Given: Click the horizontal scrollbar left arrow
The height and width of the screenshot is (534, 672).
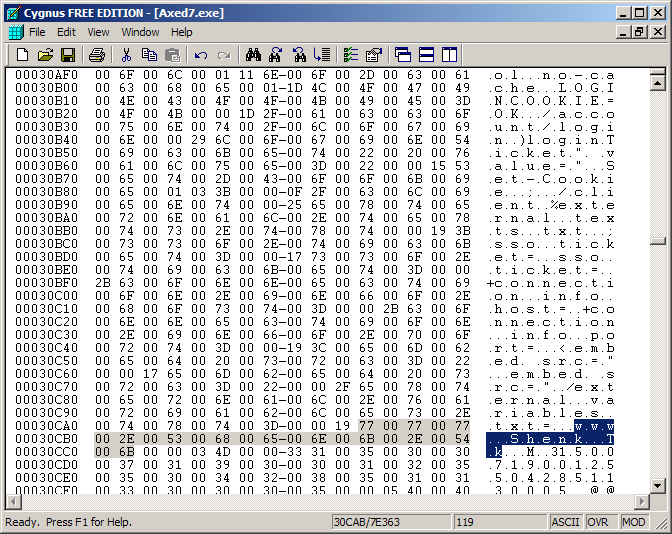Looking at the screenshot, I should [13, 501].
